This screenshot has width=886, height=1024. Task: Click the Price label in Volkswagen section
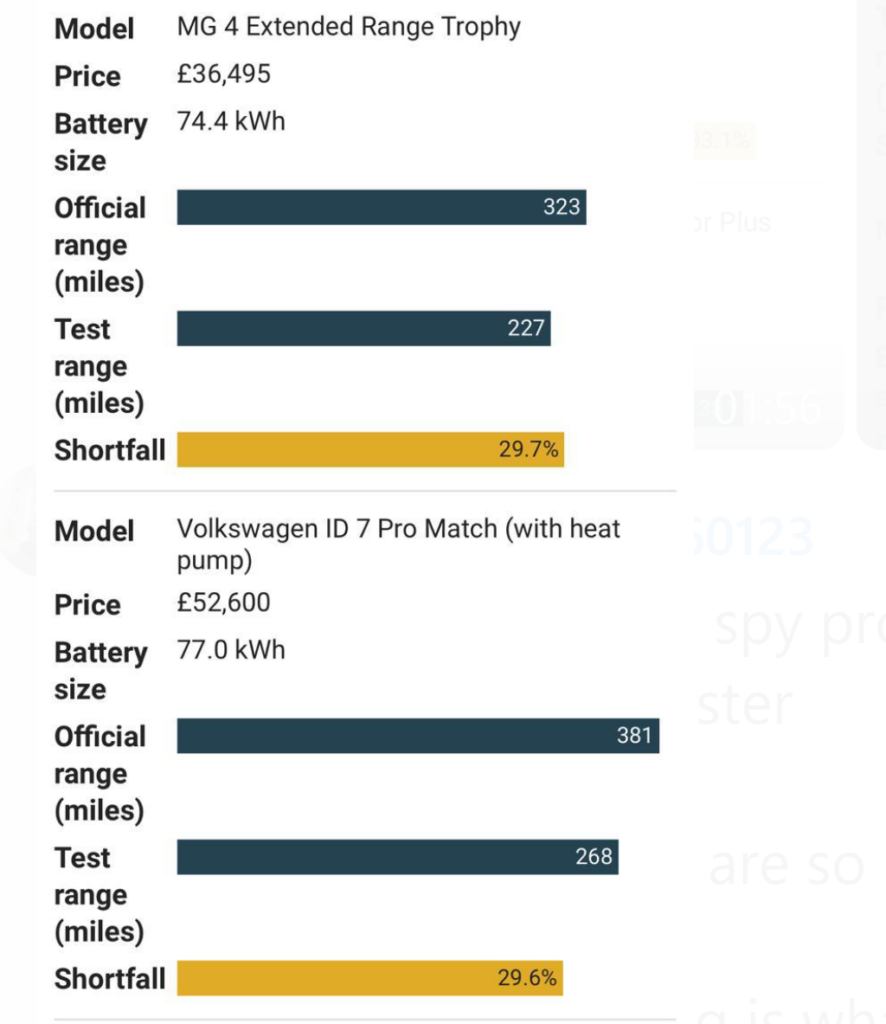pyautogui.click(x=87, y=605)
